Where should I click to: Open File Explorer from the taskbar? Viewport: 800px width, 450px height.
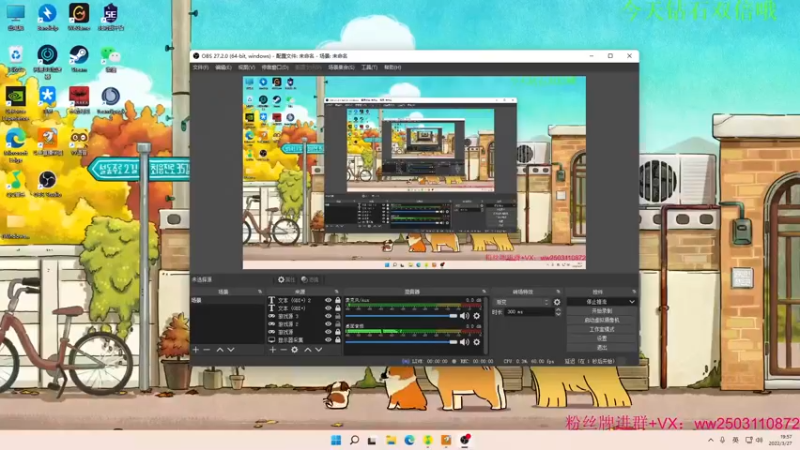click(x=391, y=440)
